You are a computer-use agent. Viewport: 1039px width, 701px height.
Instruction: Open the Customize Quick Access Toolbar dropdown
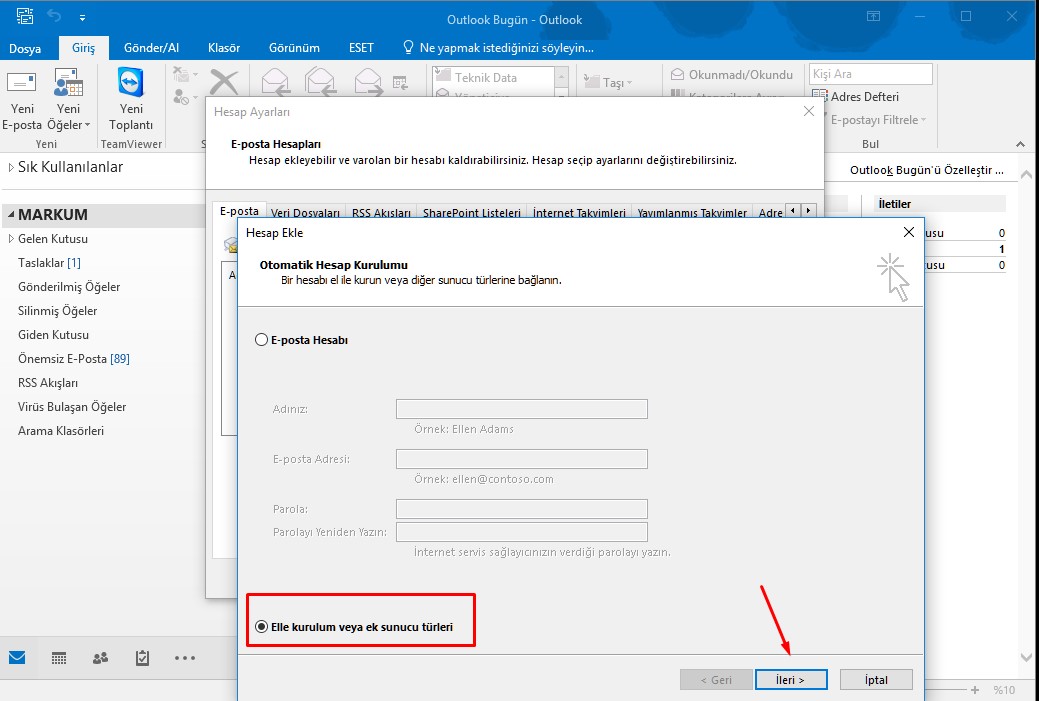click(x=82, y=17)
